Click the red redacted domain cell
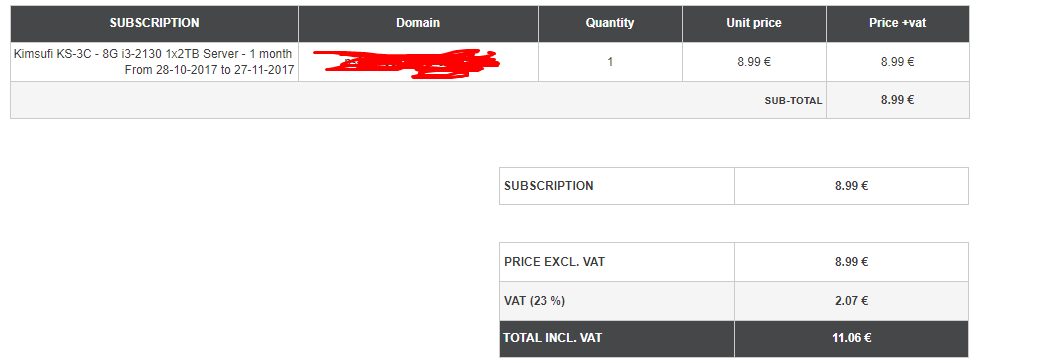Viewport: 1038px width, 363px height. [406, 63]
